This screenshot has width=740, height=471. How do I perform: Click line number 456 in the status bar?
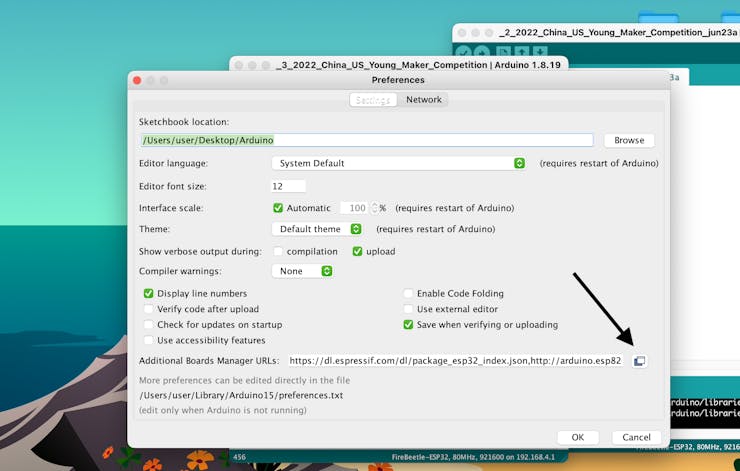coord(239,457)
